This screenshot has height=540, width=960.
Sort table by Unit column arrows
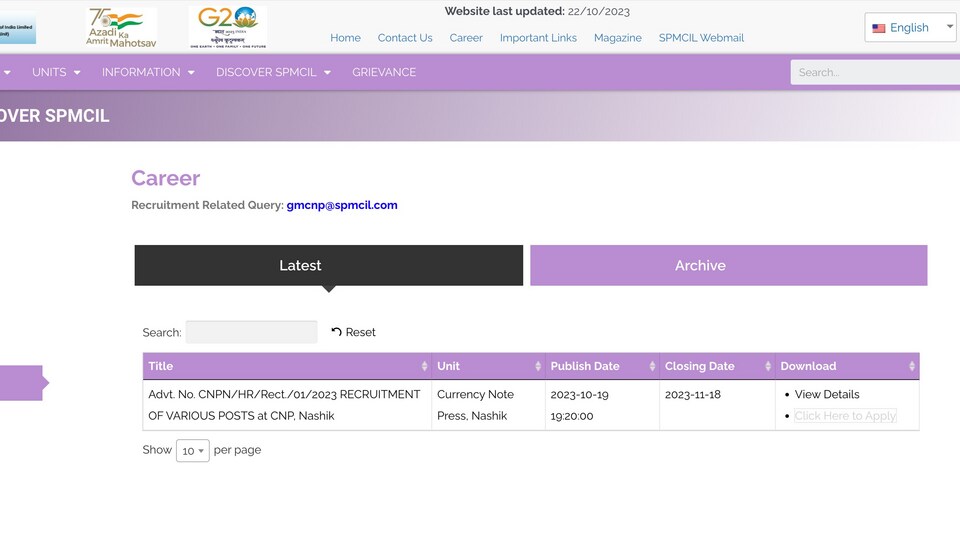(538, 366)
